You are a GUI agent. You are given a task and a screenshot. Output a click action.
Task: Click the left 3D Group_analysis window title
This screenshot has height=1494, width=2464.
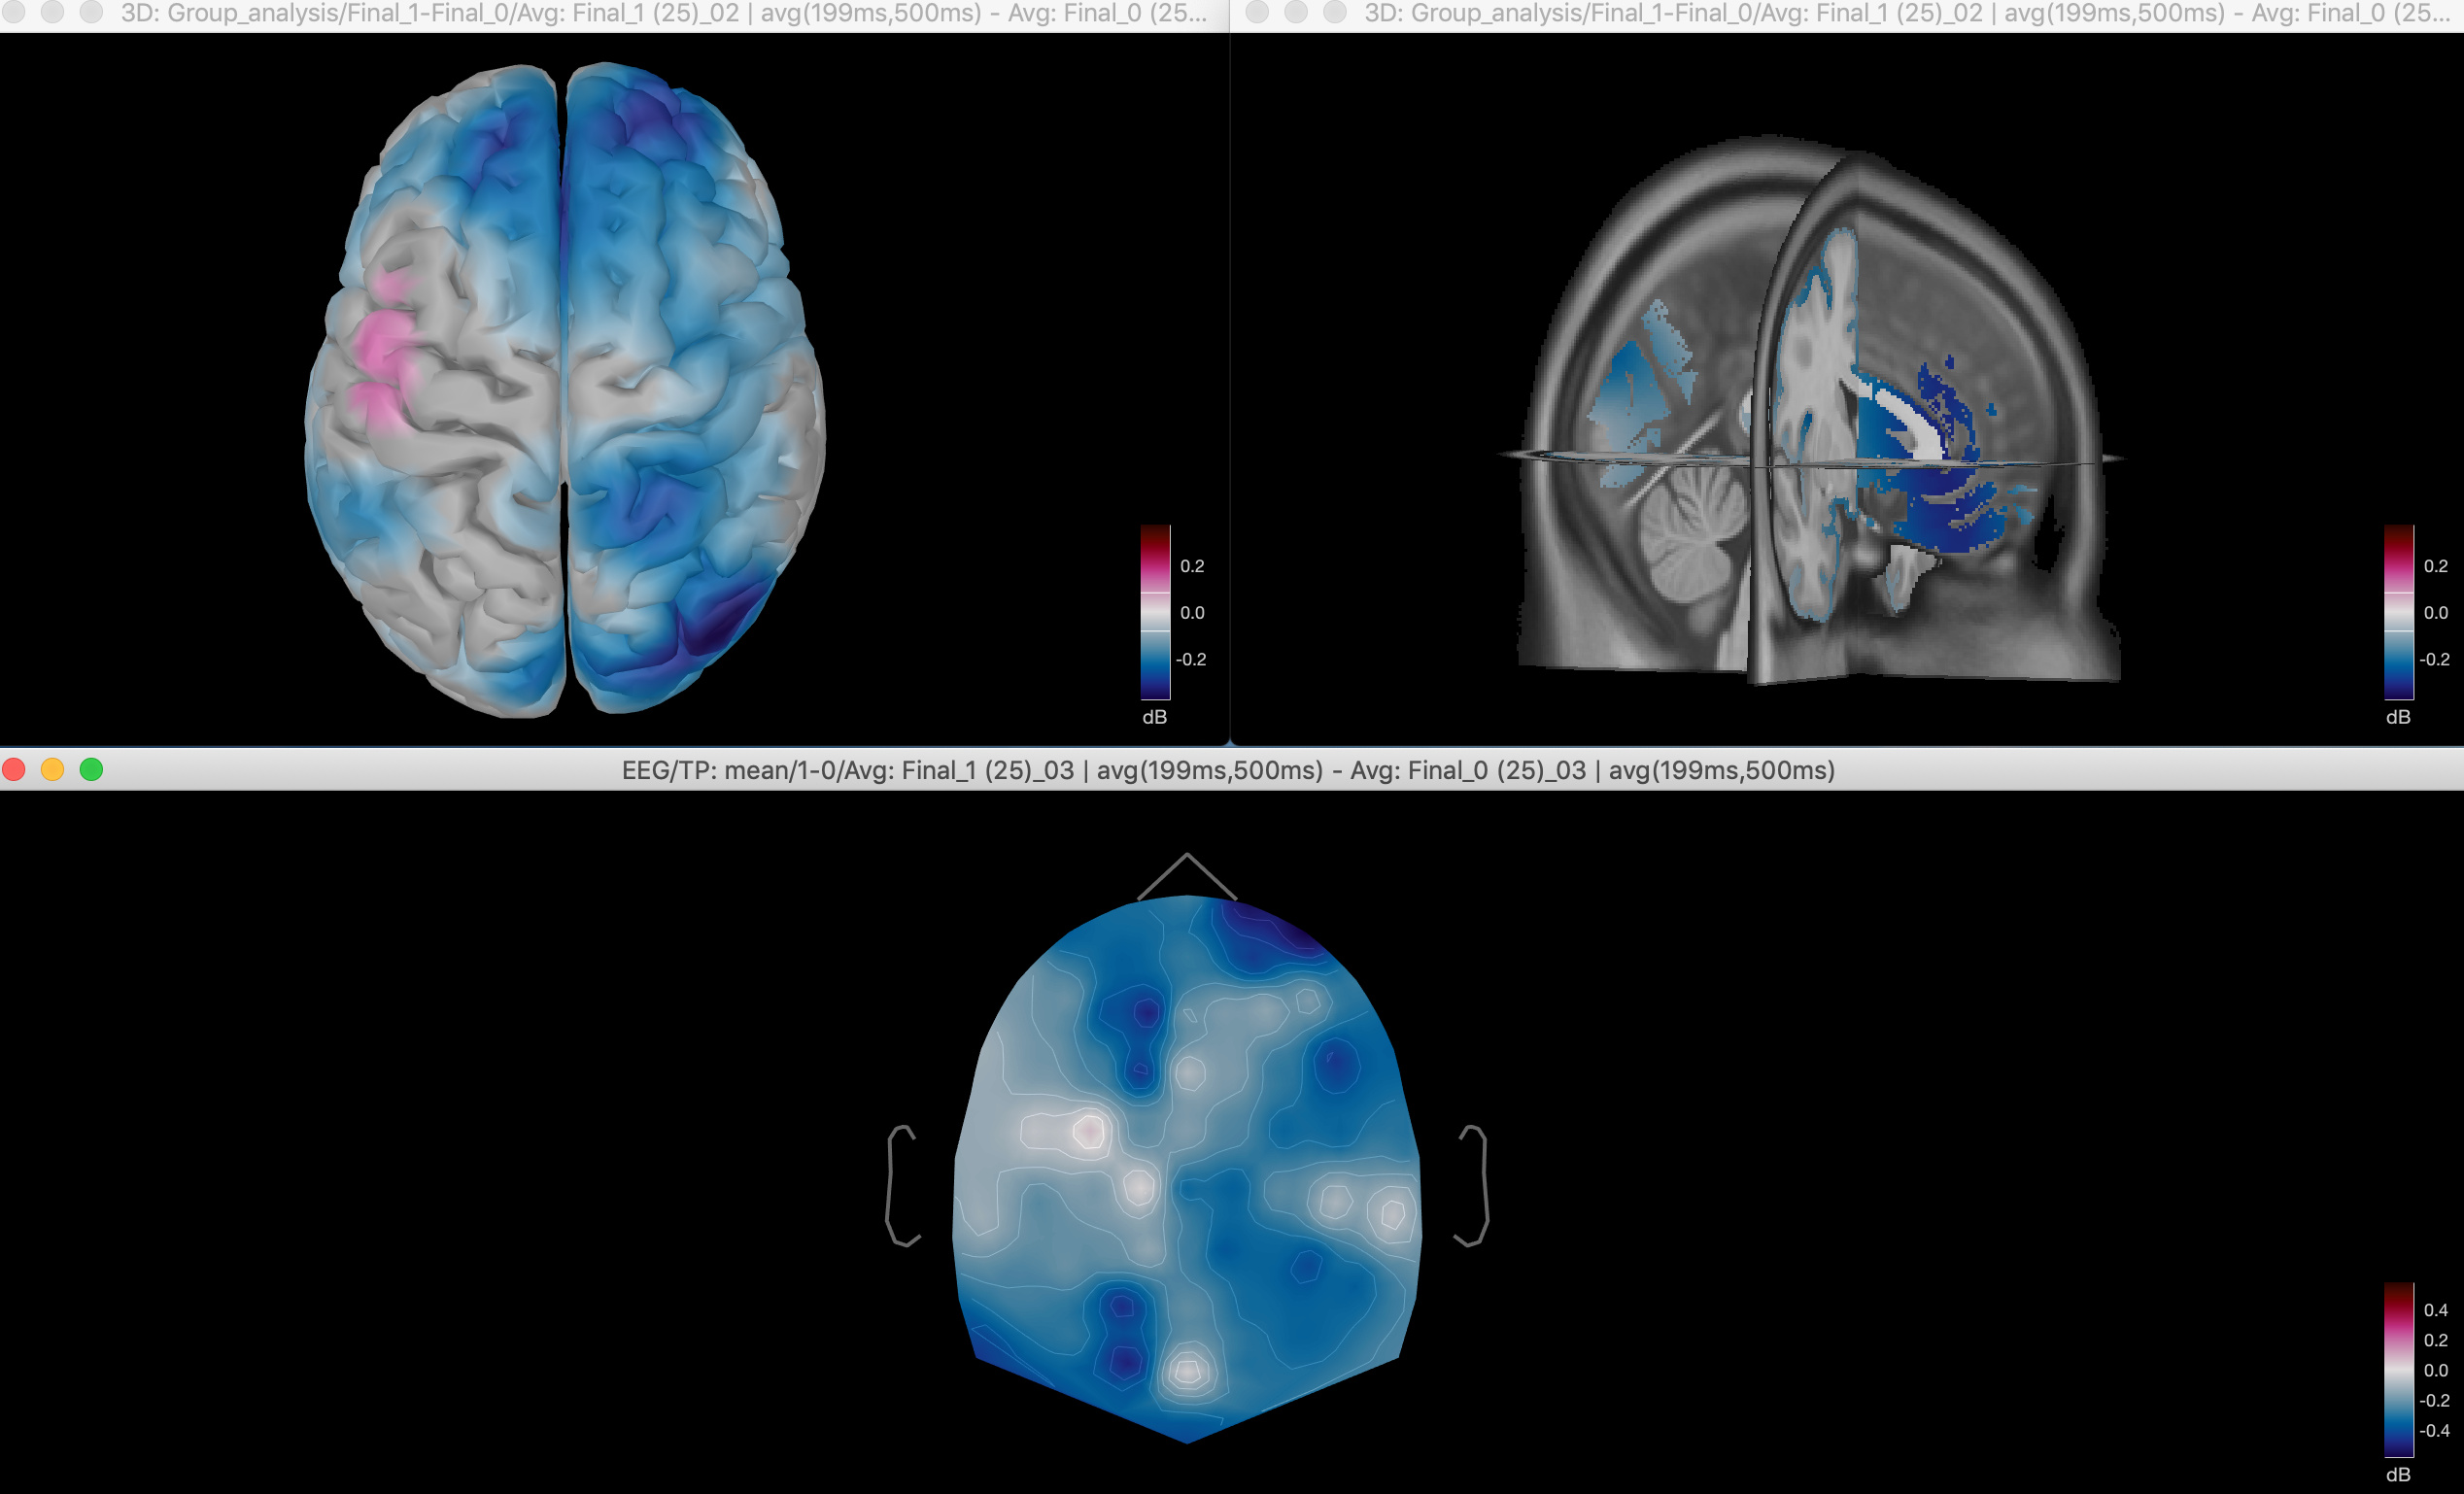coord(663,13)
